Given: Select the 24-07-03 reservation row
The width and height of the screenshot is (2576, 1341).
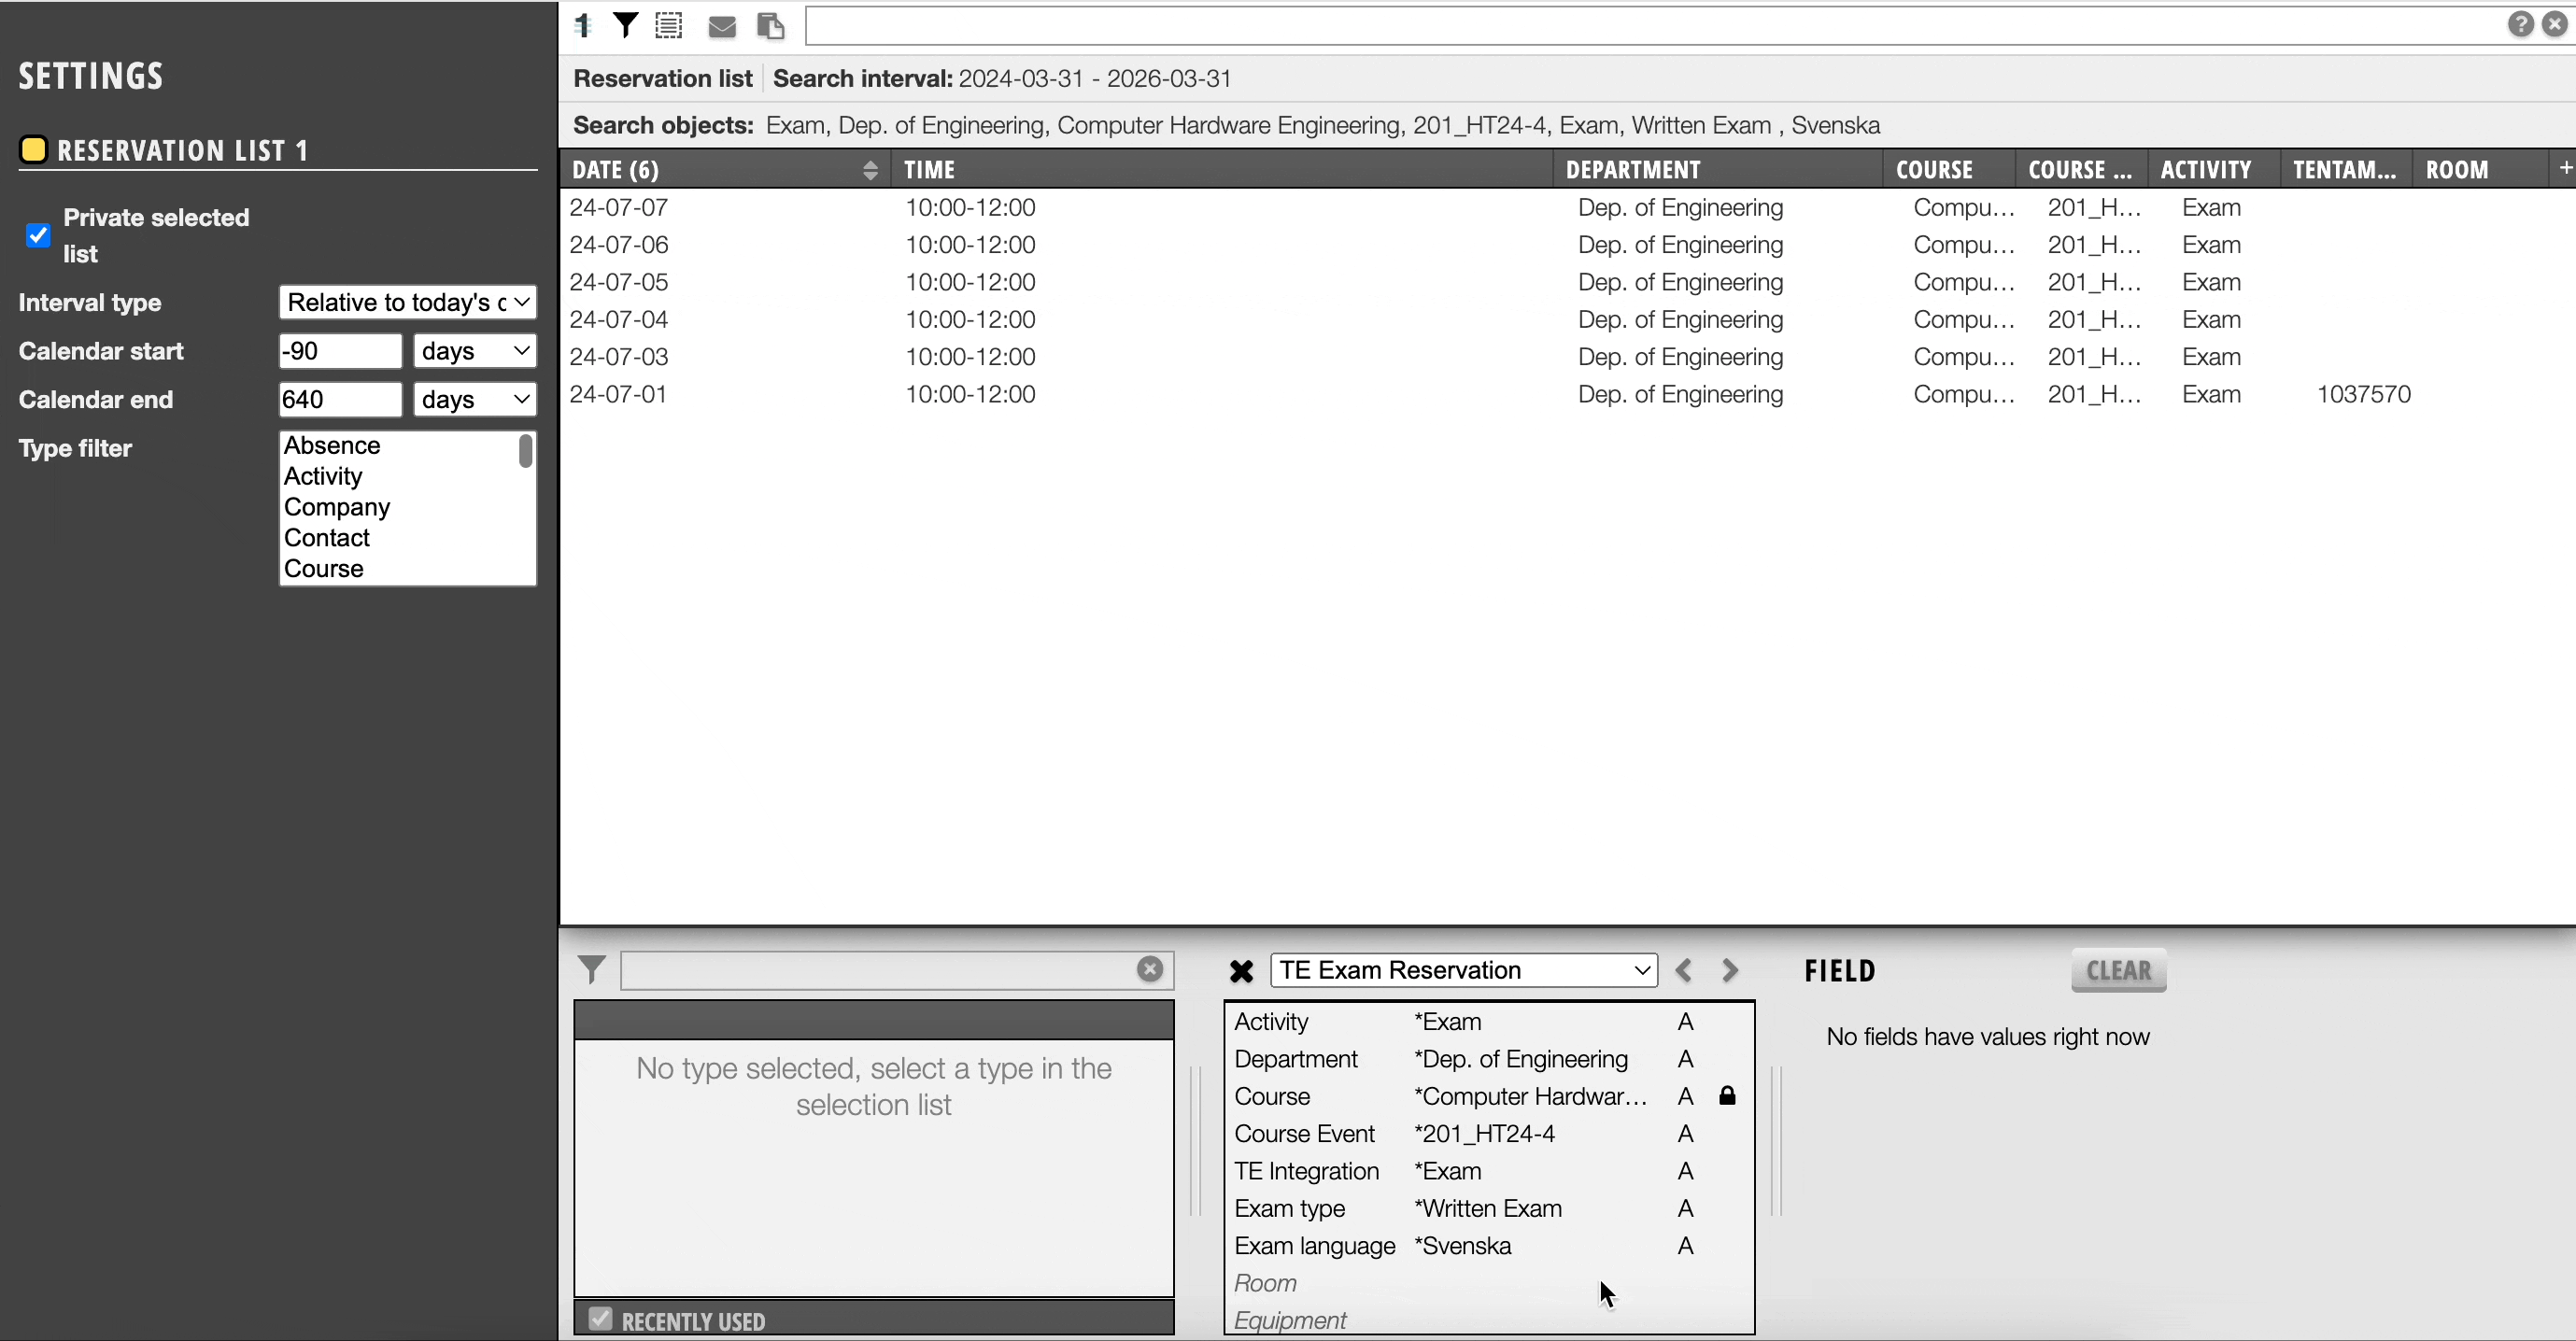Looking at the screenshot, I should click(x=1567, y=357).
